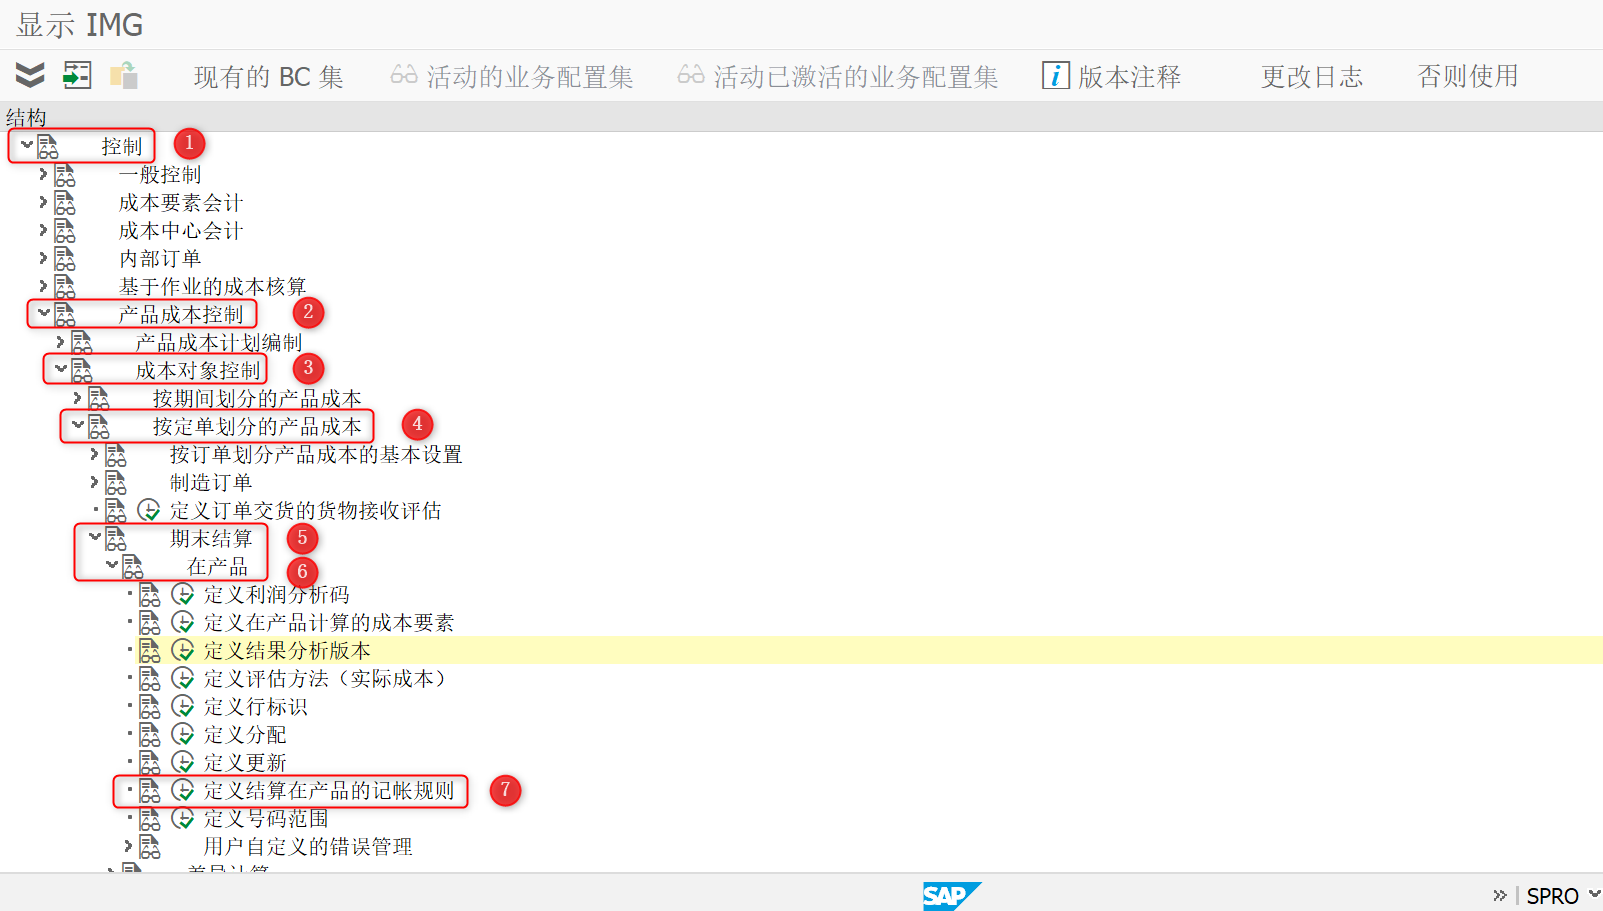Viewport: 1603px width, 911px height.
Task: Open documentation icon for 定义分配
Action: click(x=150, y=735)
